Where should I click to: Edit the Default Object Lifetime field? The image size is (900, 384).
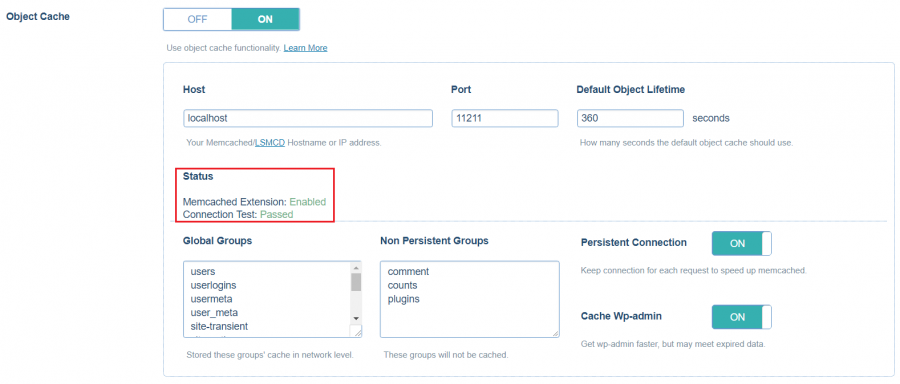(630, 118)
